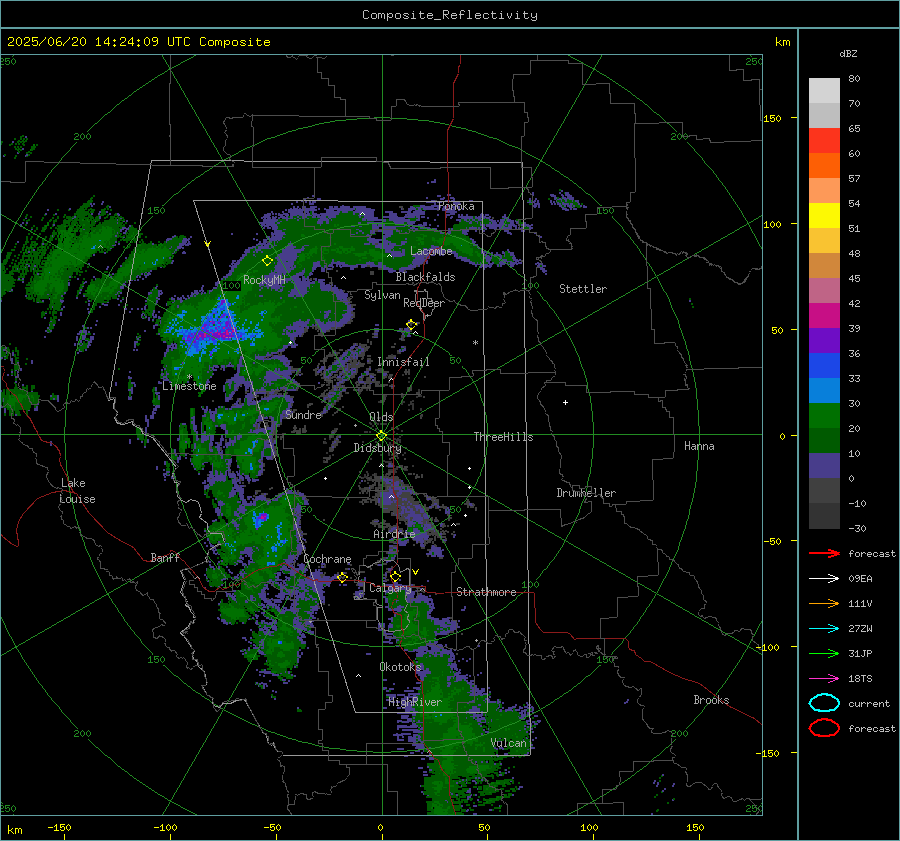
Task: Select the light gray 80 dBZ swatch
Action: [x=824, y=90]
